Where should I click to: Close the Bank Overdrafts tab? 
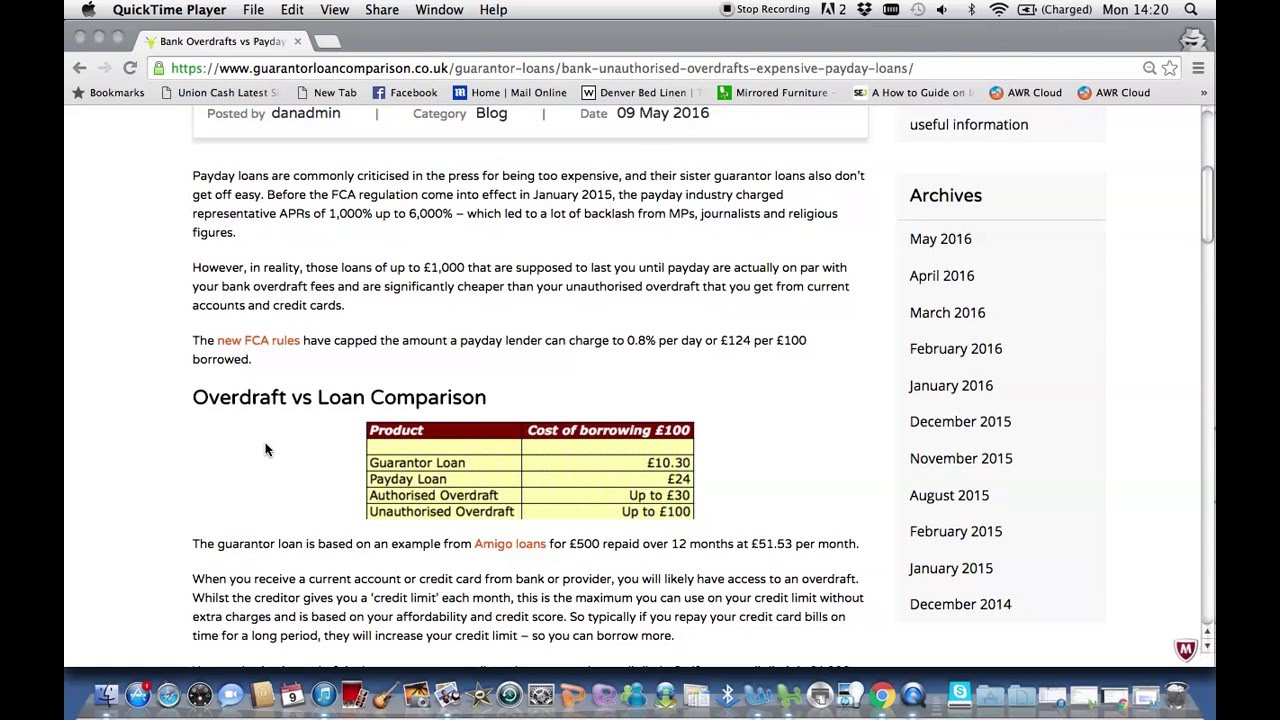tap(297, 41)
